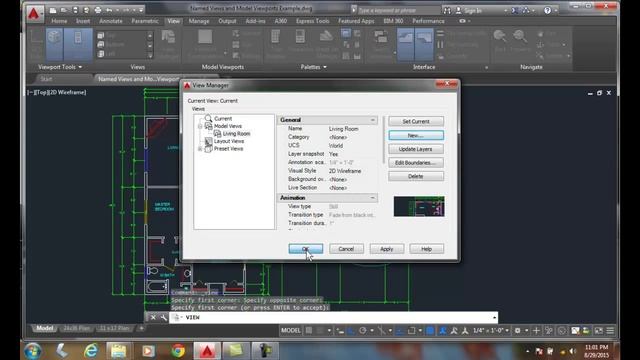The height and width of the screenshot is (360, 640).
Task: Toggle the File Tabs button in Interface panel
Action: [405, 44]
